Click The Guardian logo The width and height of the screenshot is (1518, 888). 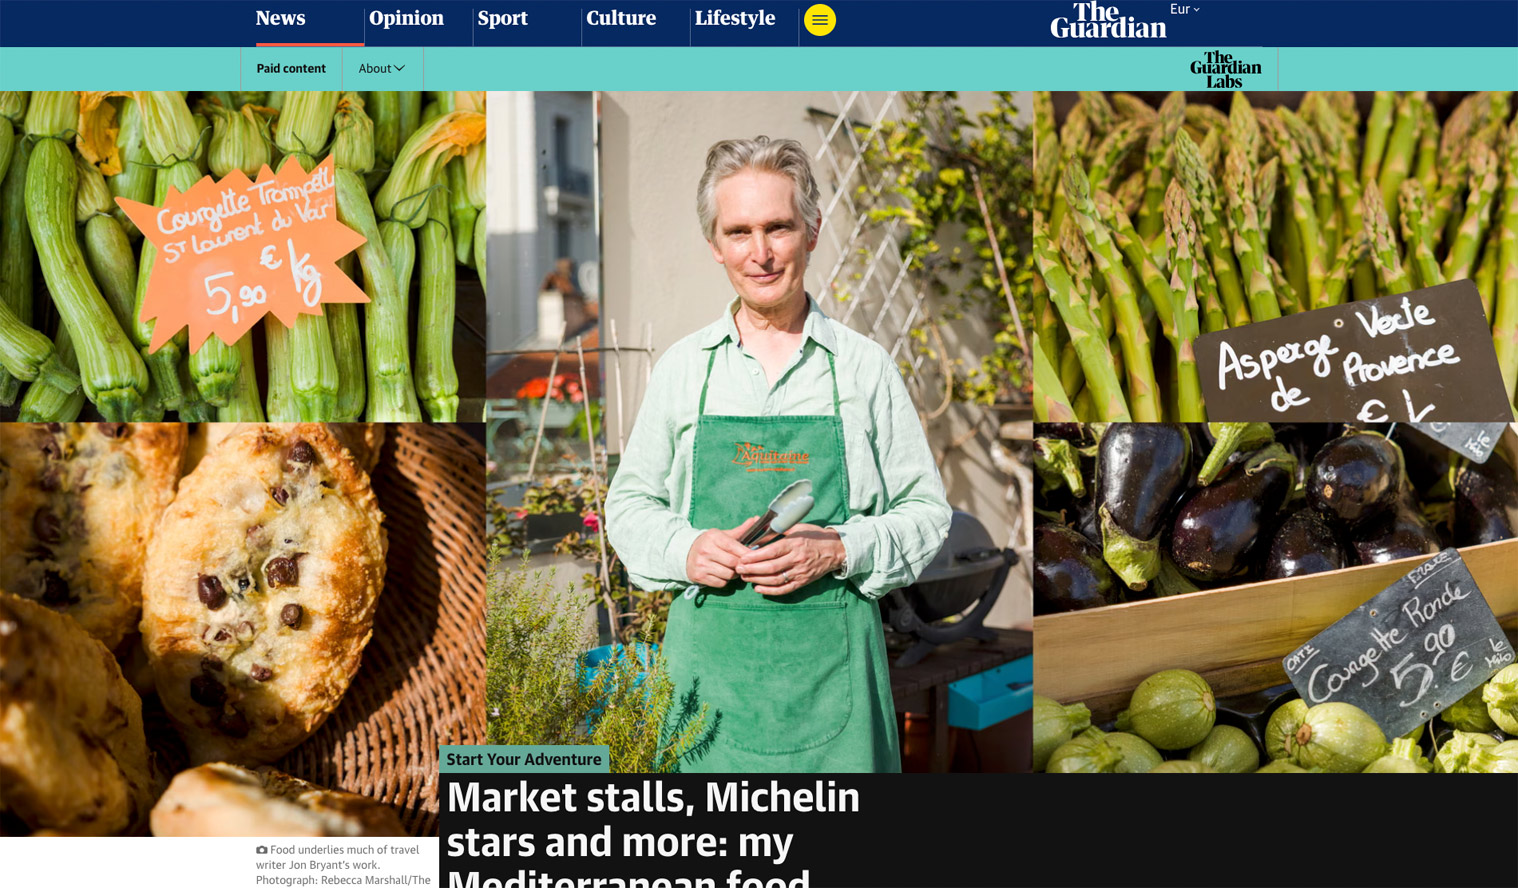[x=1108, y=20]
